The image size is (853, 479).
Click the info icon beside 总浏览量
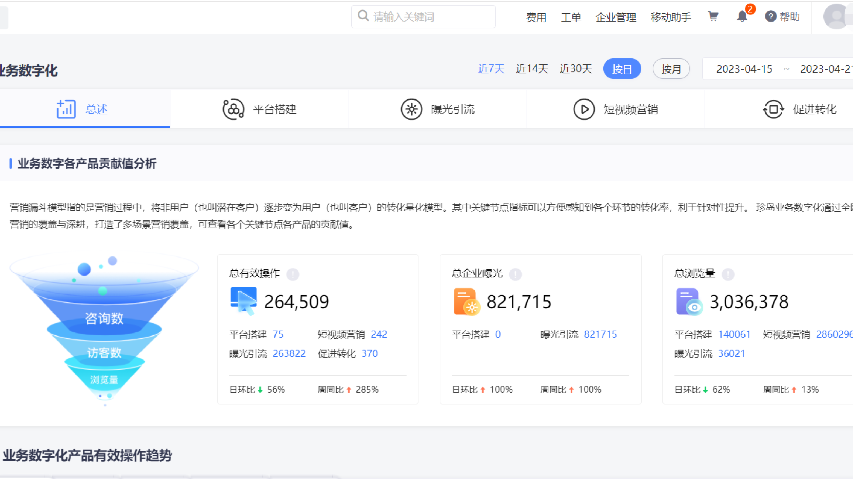728,274
